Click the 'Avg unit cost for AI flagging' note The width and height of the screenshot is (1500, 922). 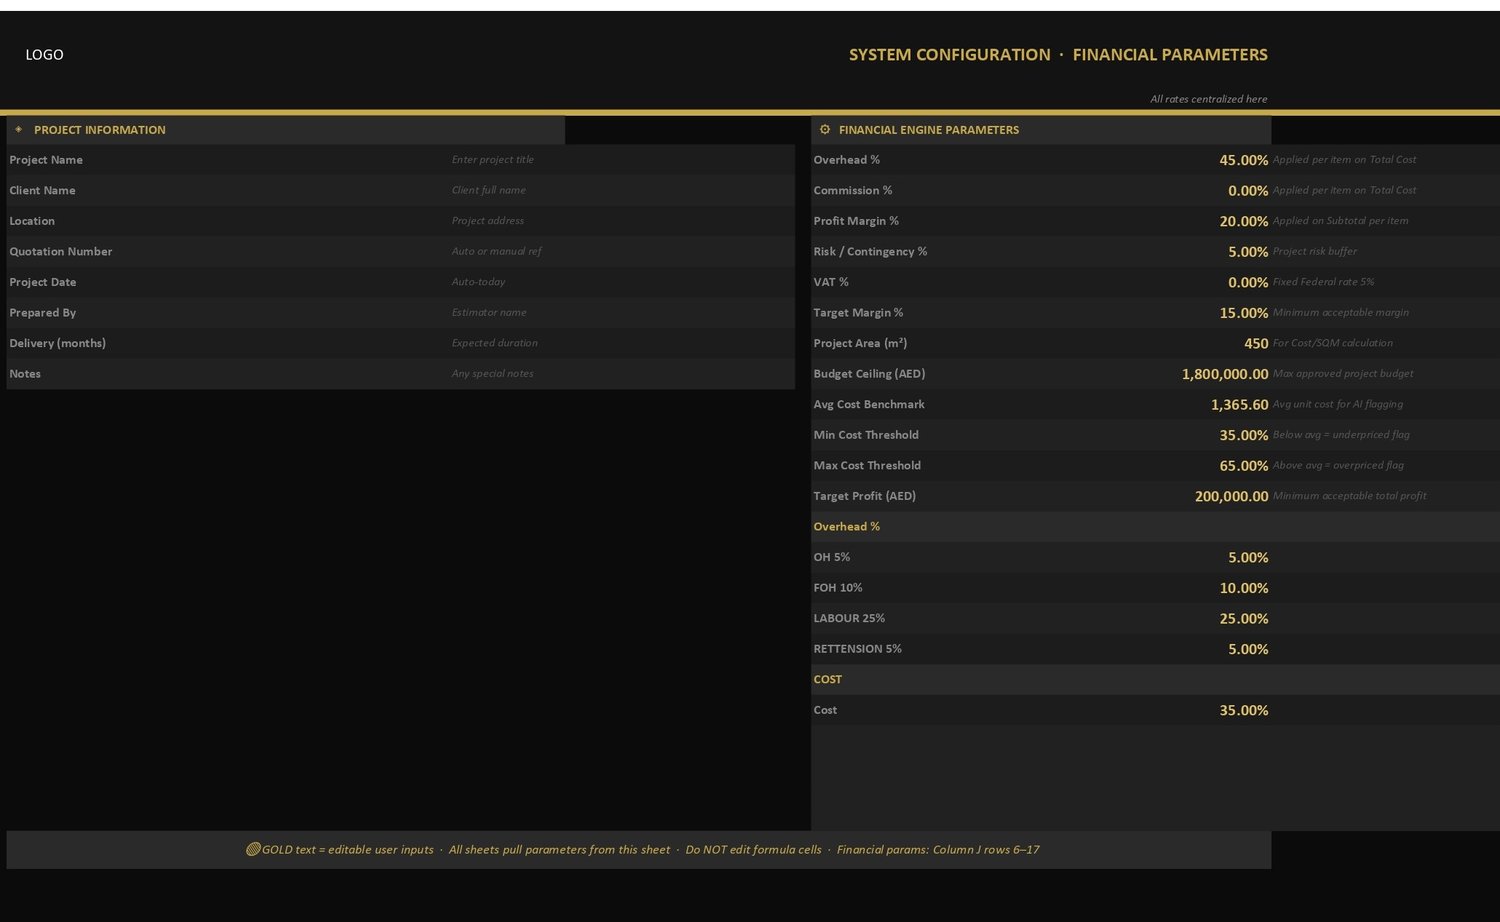(1338, 404)
